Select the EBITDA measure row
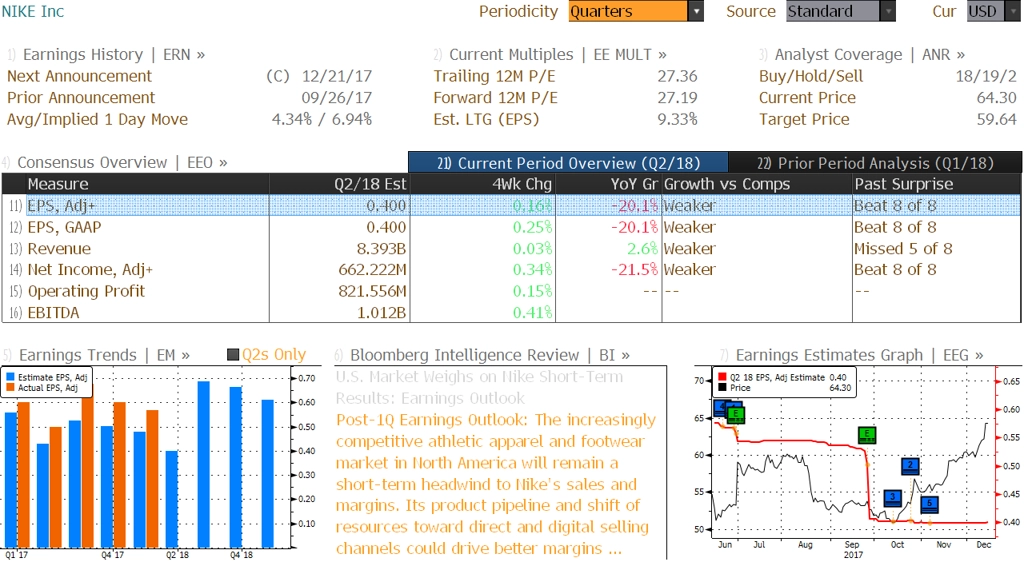The width and height of the screenshot is (1024, 562). click(x=511, y=313)
